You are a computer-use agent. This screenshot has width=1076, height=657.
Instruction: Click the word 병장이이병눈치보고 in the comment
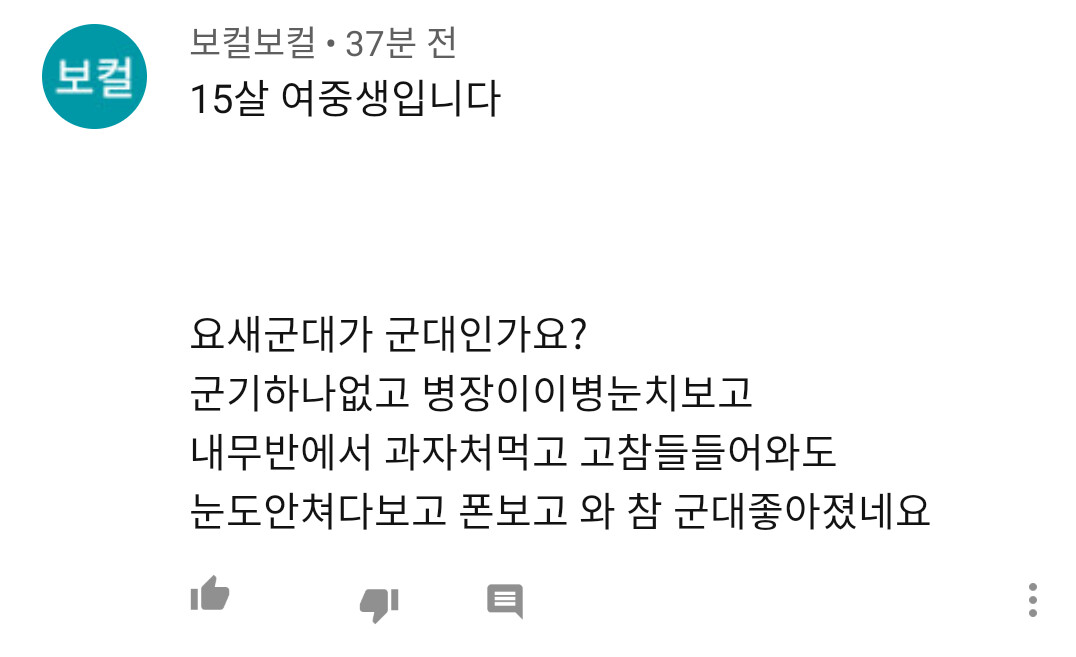pos(587,393)
